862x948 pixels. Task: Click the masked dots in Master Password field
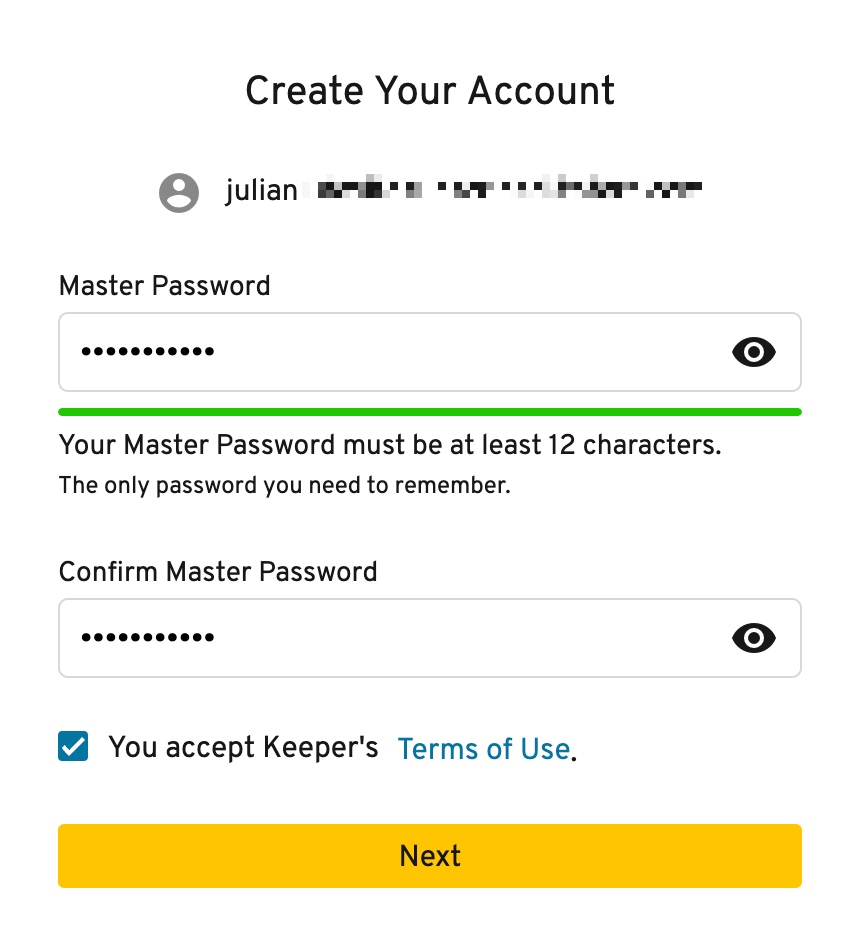coord(147,351)
